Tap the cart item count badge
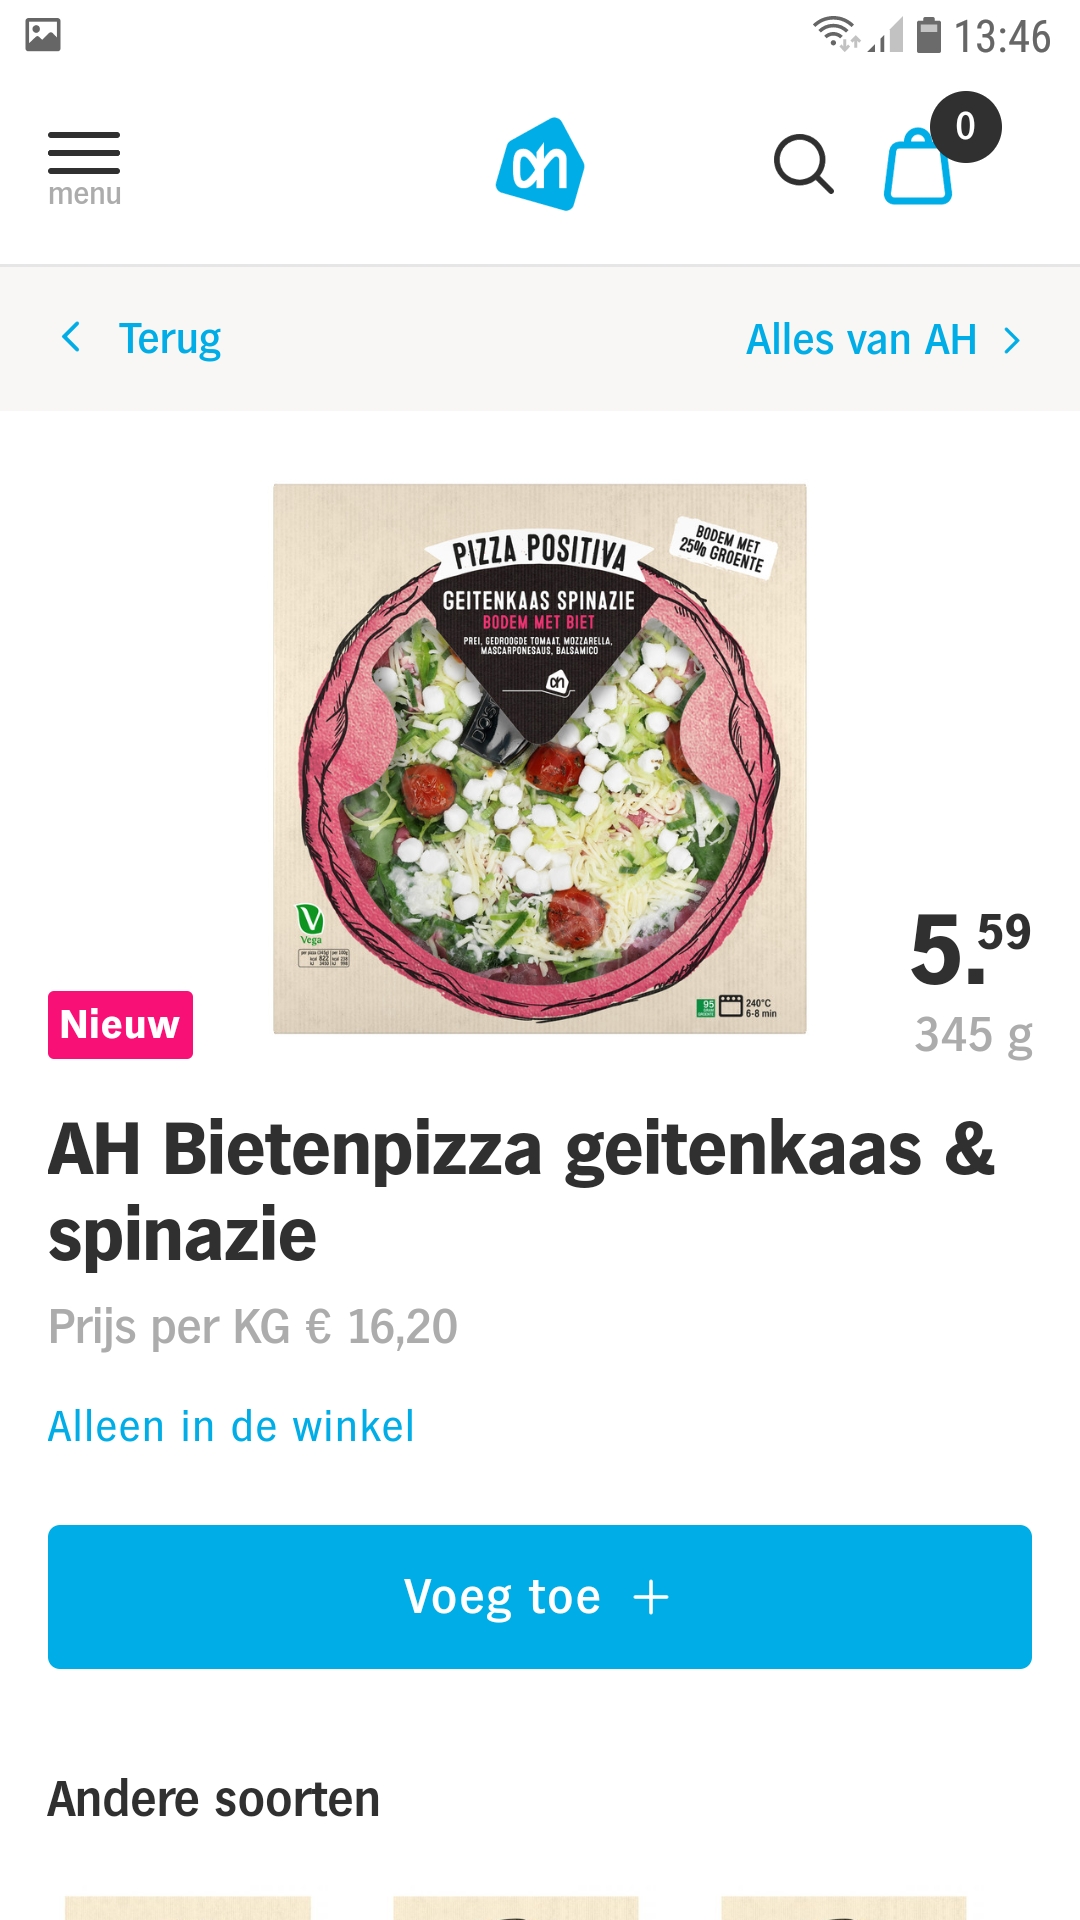Screen dimensions: 1080x1920 tap(965, 127)
